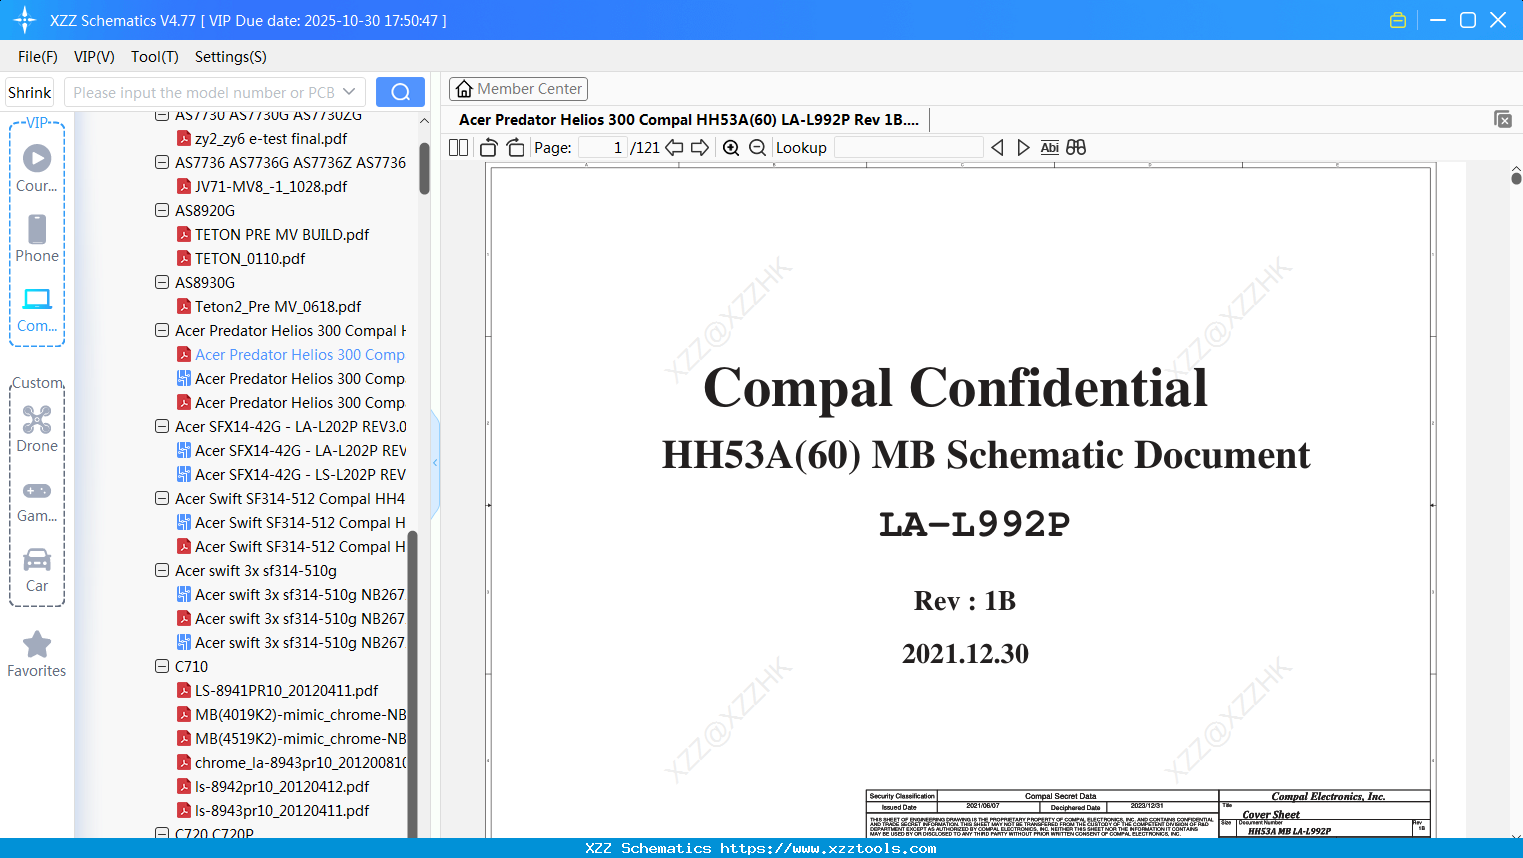Open the VIP(V) menu
The width and height of the screenshot is (1523, 858).
(x=94, y=57)
